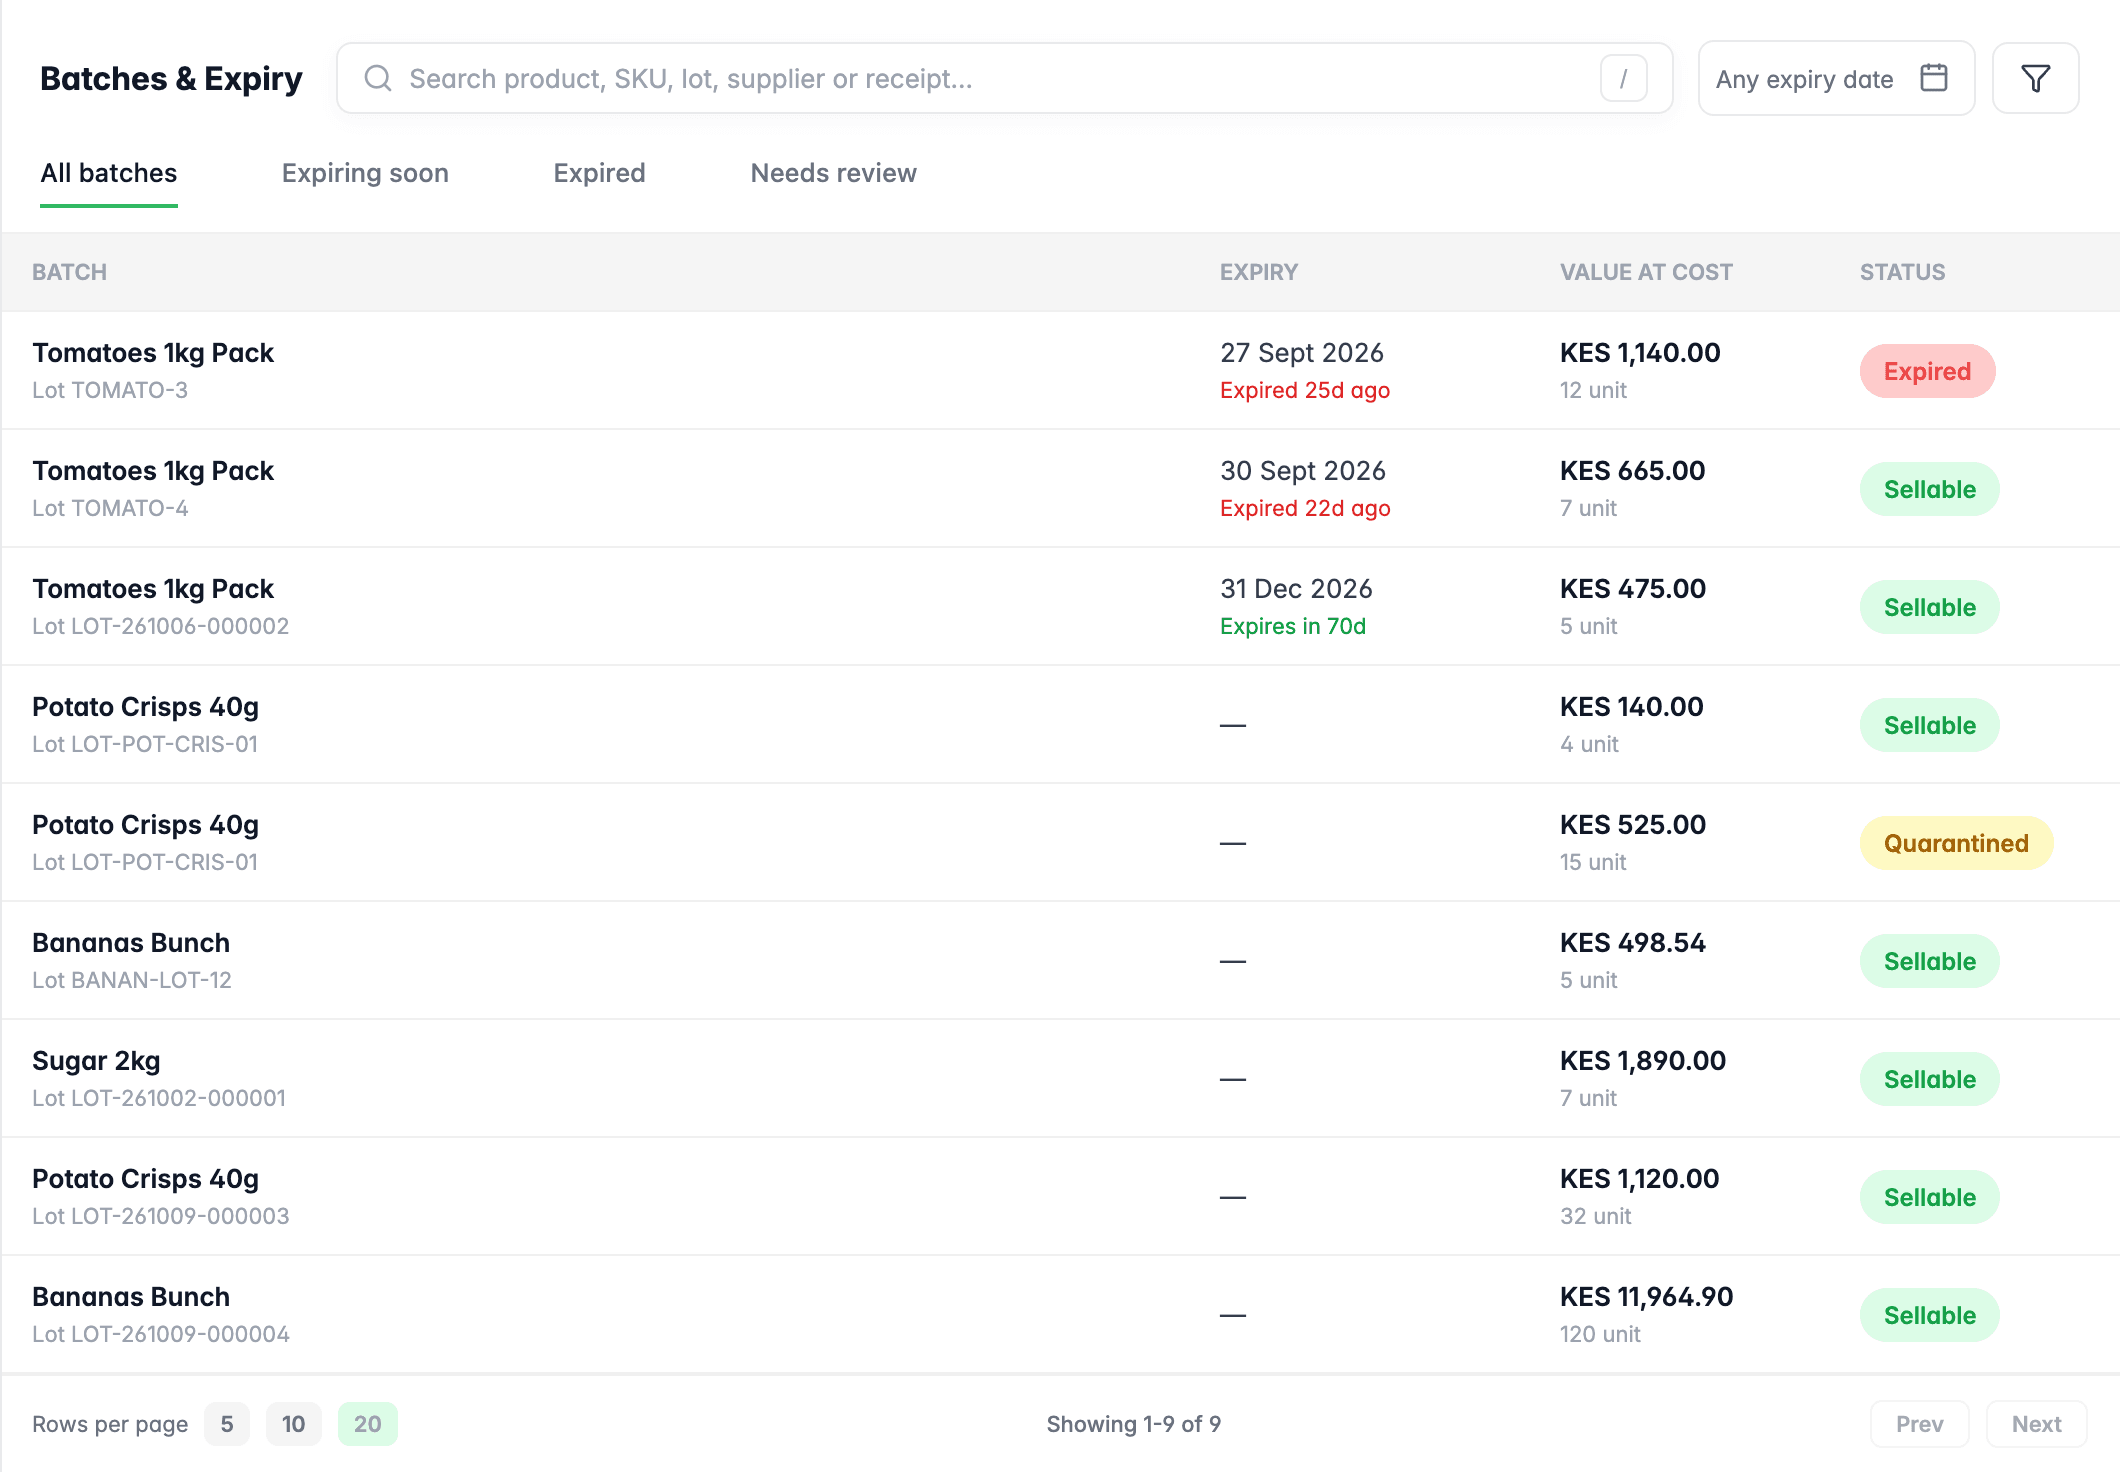Select the Lot BANAN-LOT-12 row
Image resolution: width=2120 pixels, height=1472 pixels.
click(1060, 961)
